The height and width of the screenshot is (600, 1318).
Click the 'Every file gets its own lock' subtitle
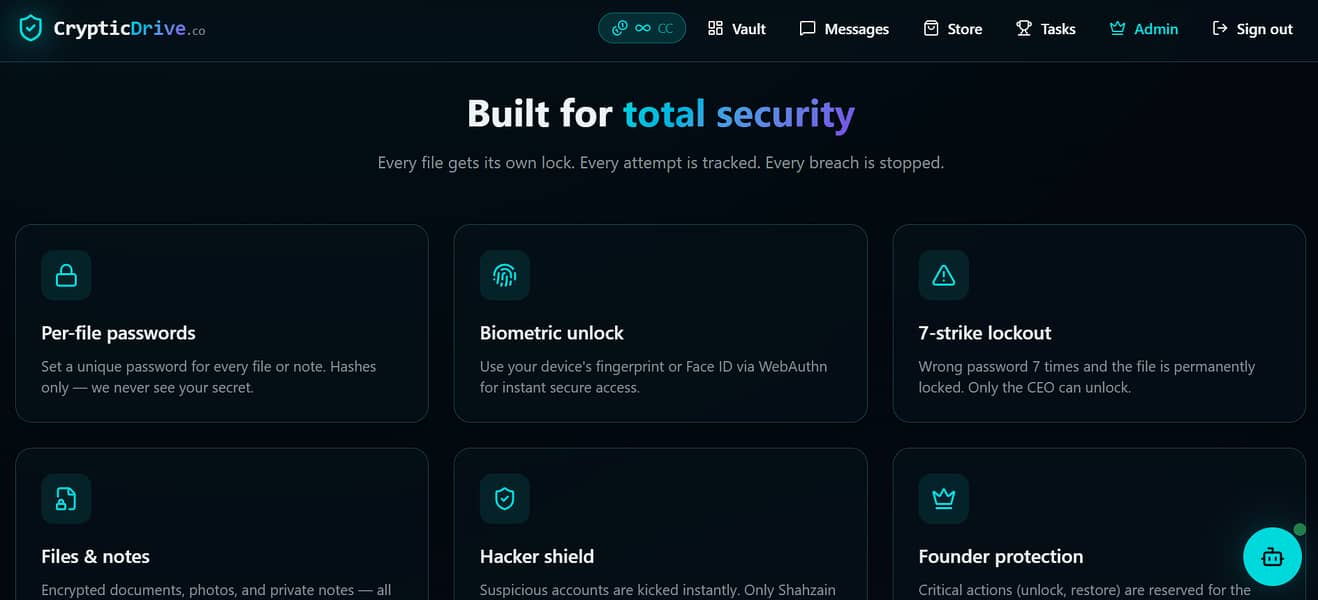point(661,162)
